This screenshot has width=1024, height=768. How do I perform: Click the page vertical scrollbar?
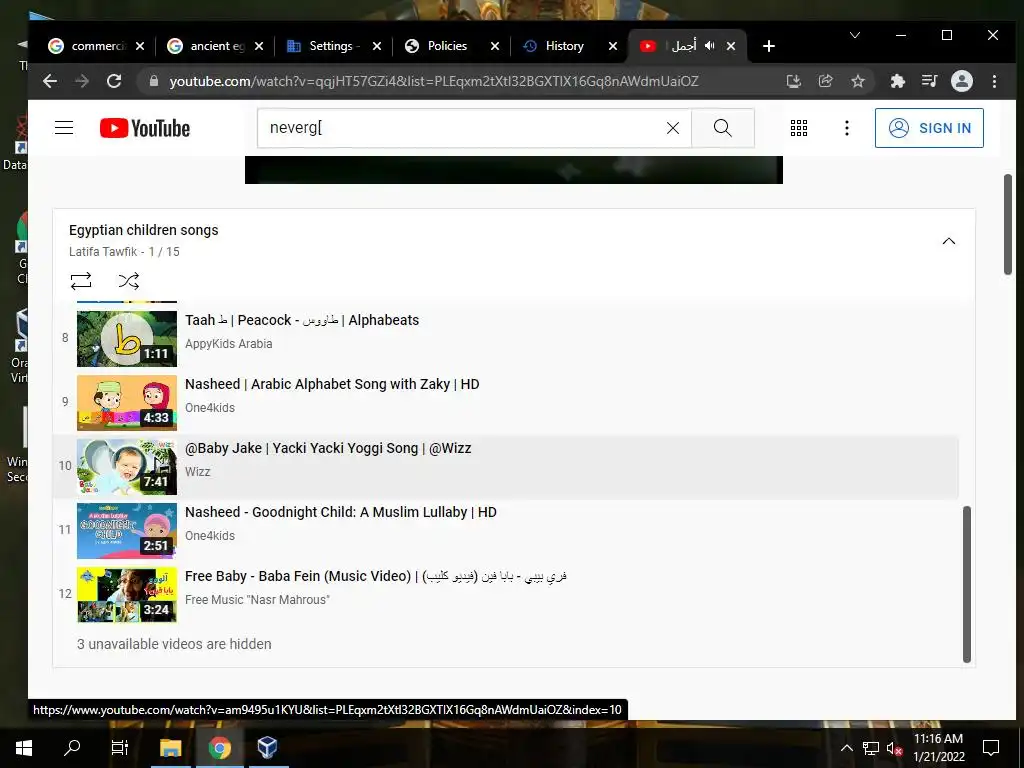pos(1008,225)
